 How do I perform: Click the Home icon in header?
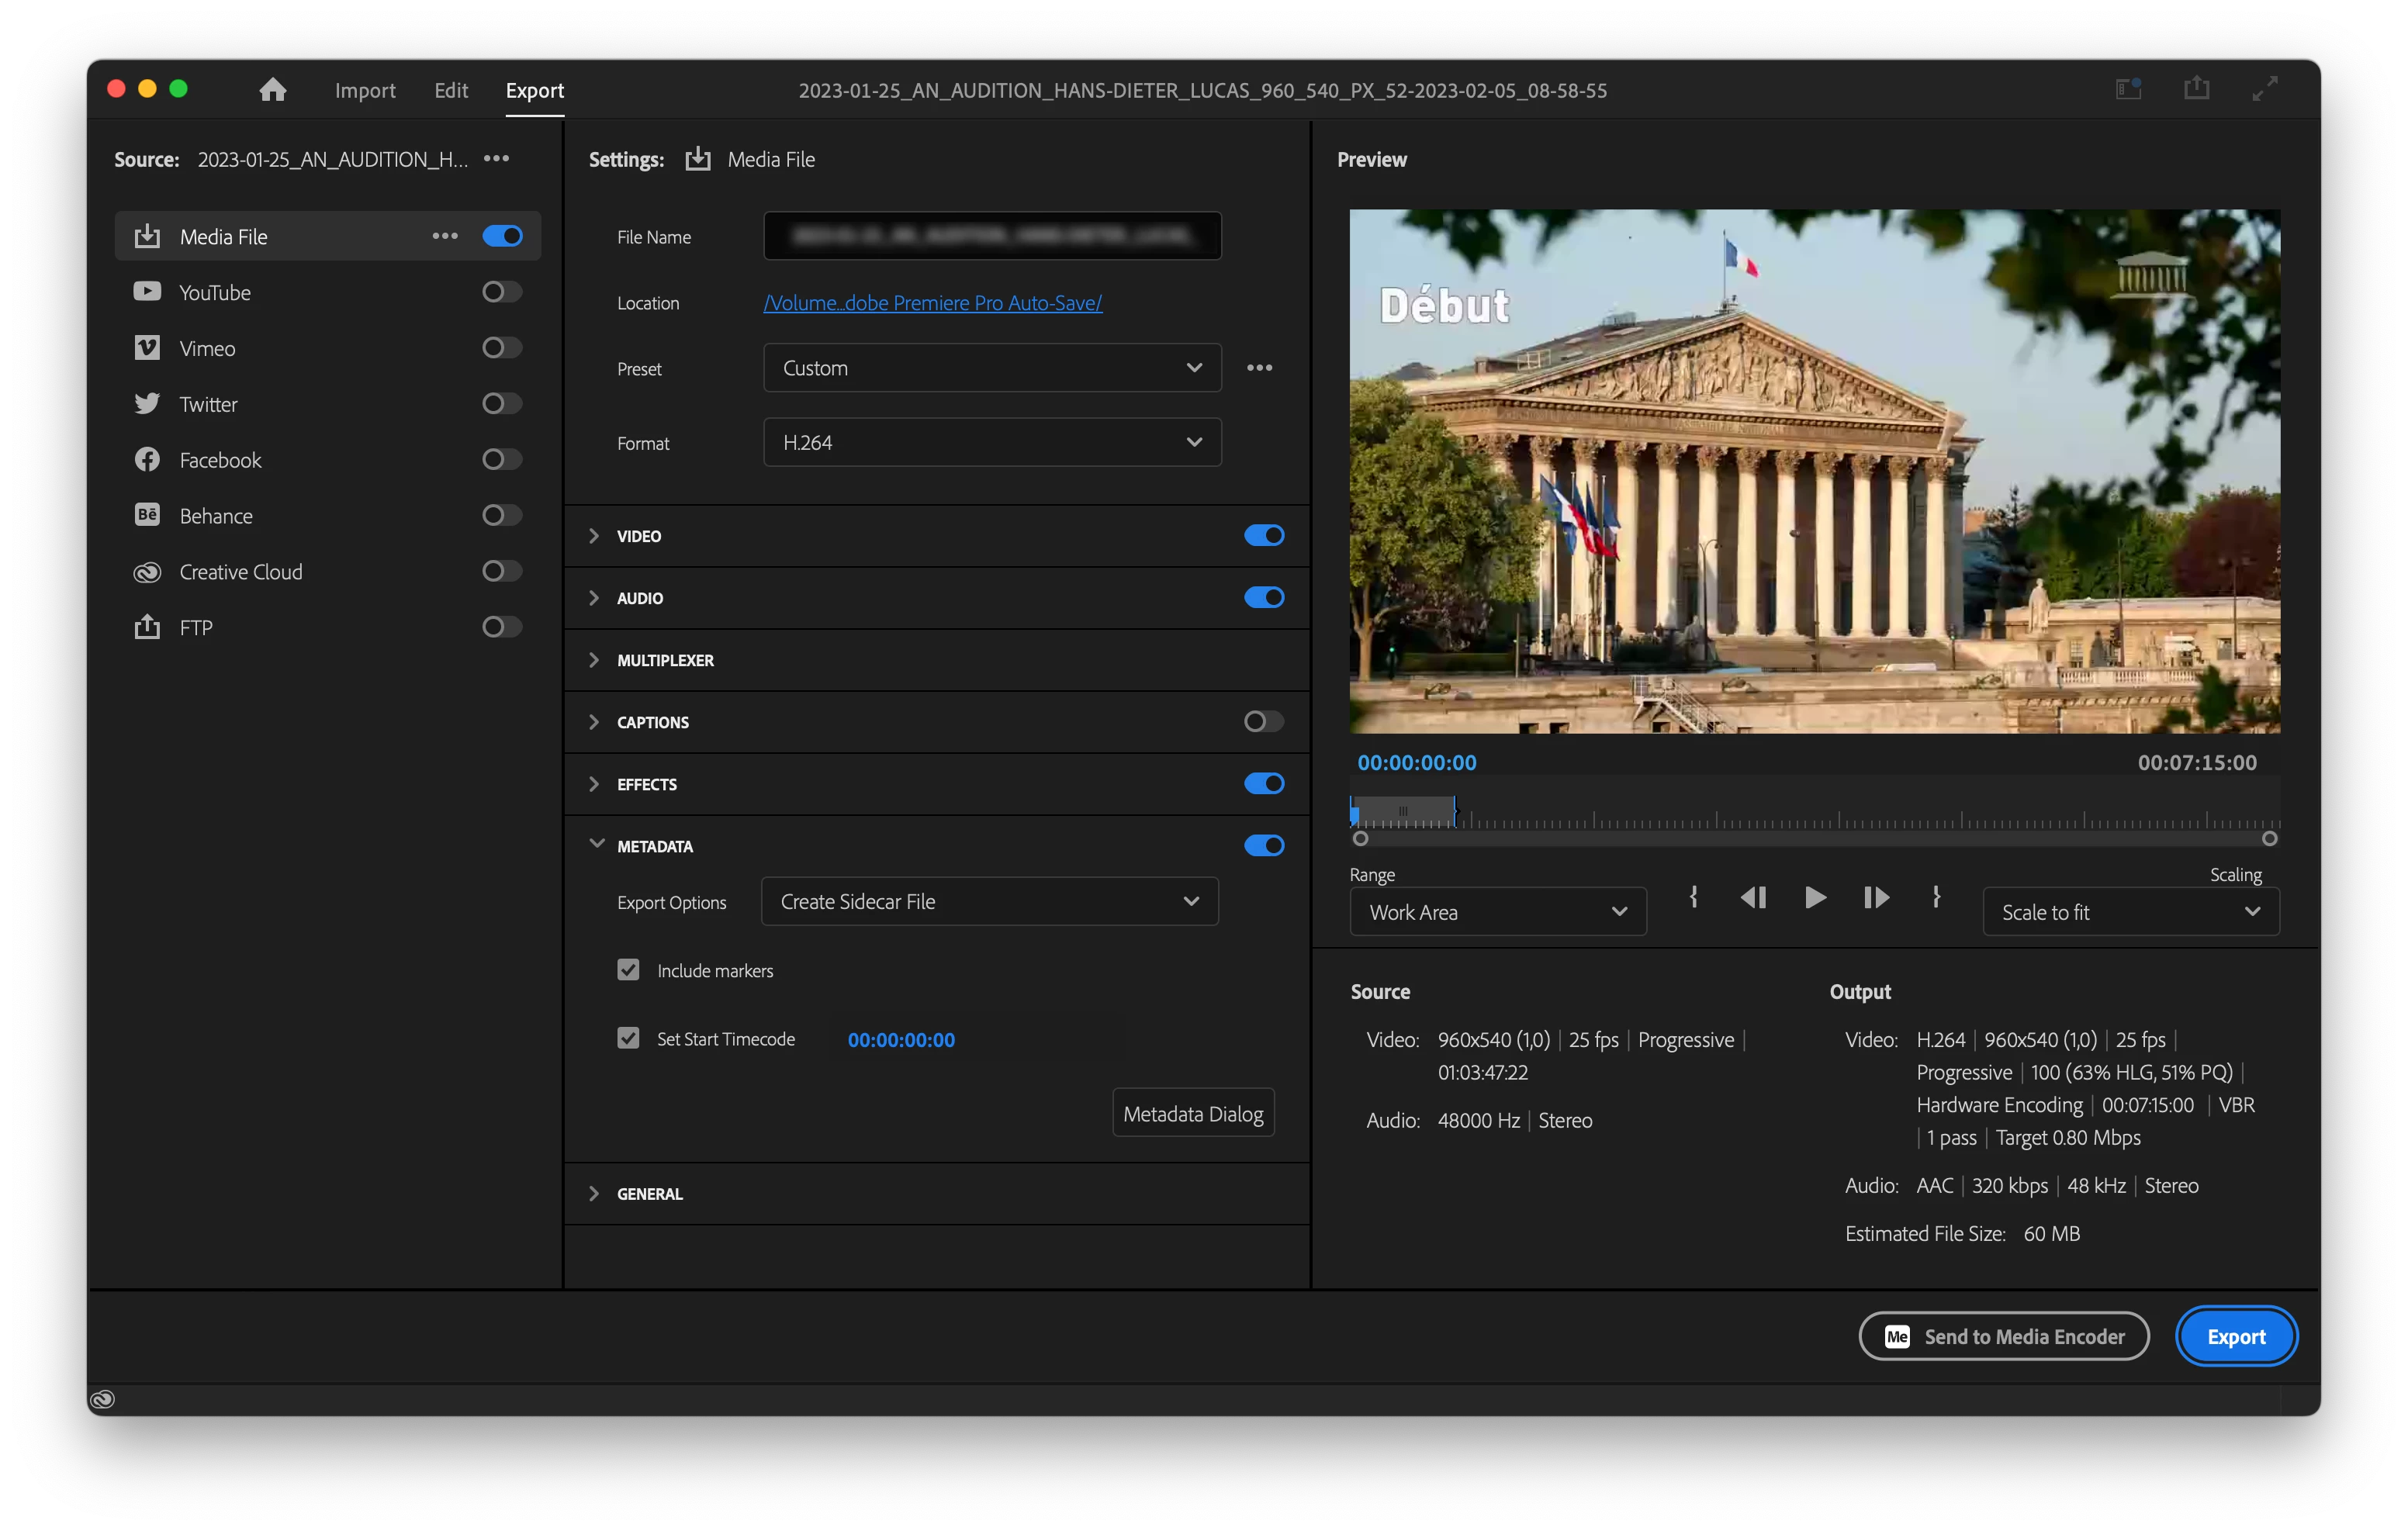click(272, 90)
